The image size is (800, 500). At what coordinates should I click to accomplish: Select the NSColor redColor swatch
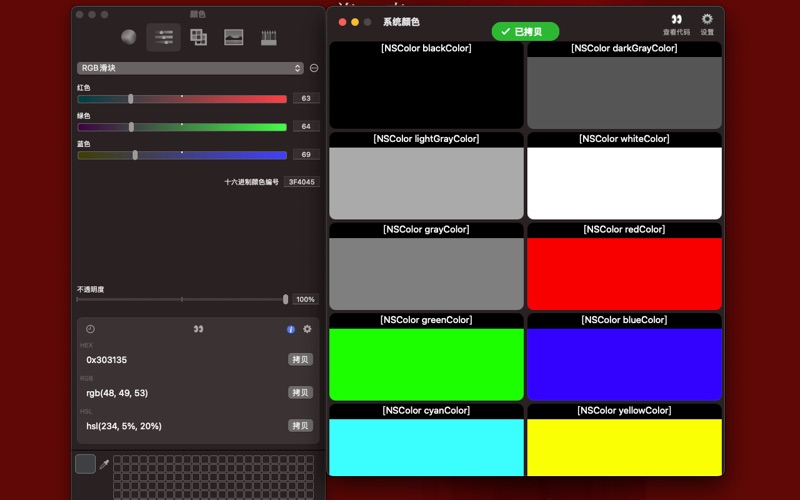[x=624, y=273]
